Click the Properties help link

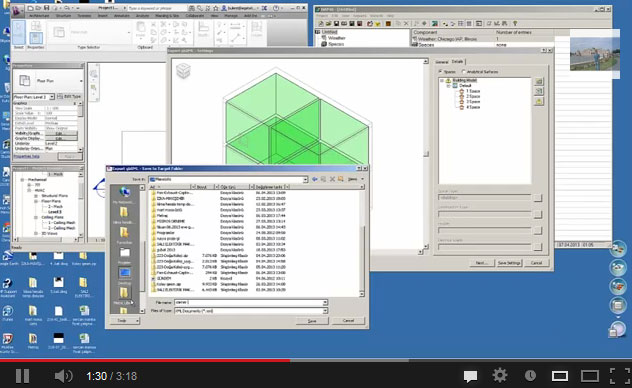27,156
